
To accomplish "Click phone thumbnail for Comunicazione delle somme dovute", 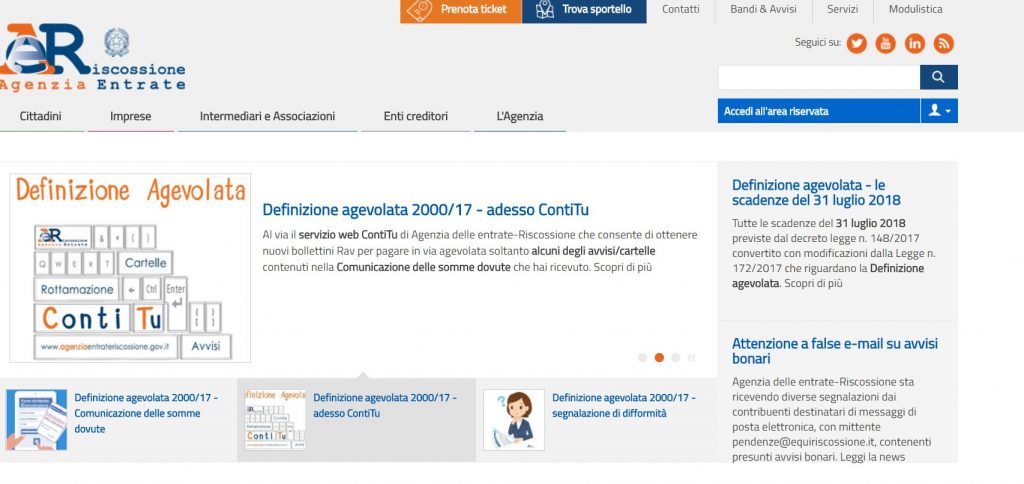I will coord(37,420).
